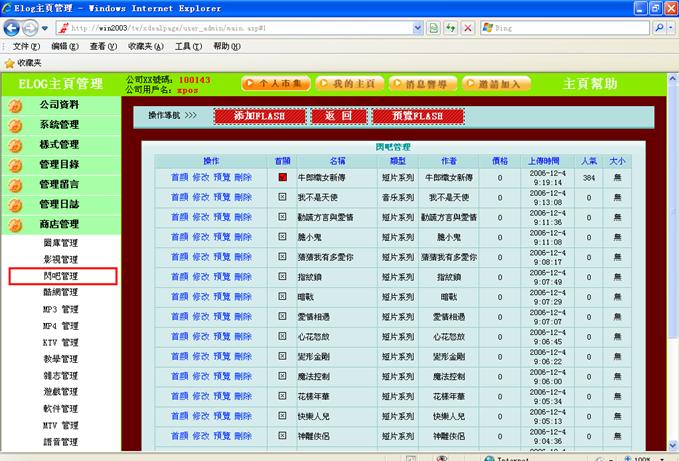Click the stop loading red X icon
The width and height of the screenshot is (679, 461).
[x=467, y=28]
